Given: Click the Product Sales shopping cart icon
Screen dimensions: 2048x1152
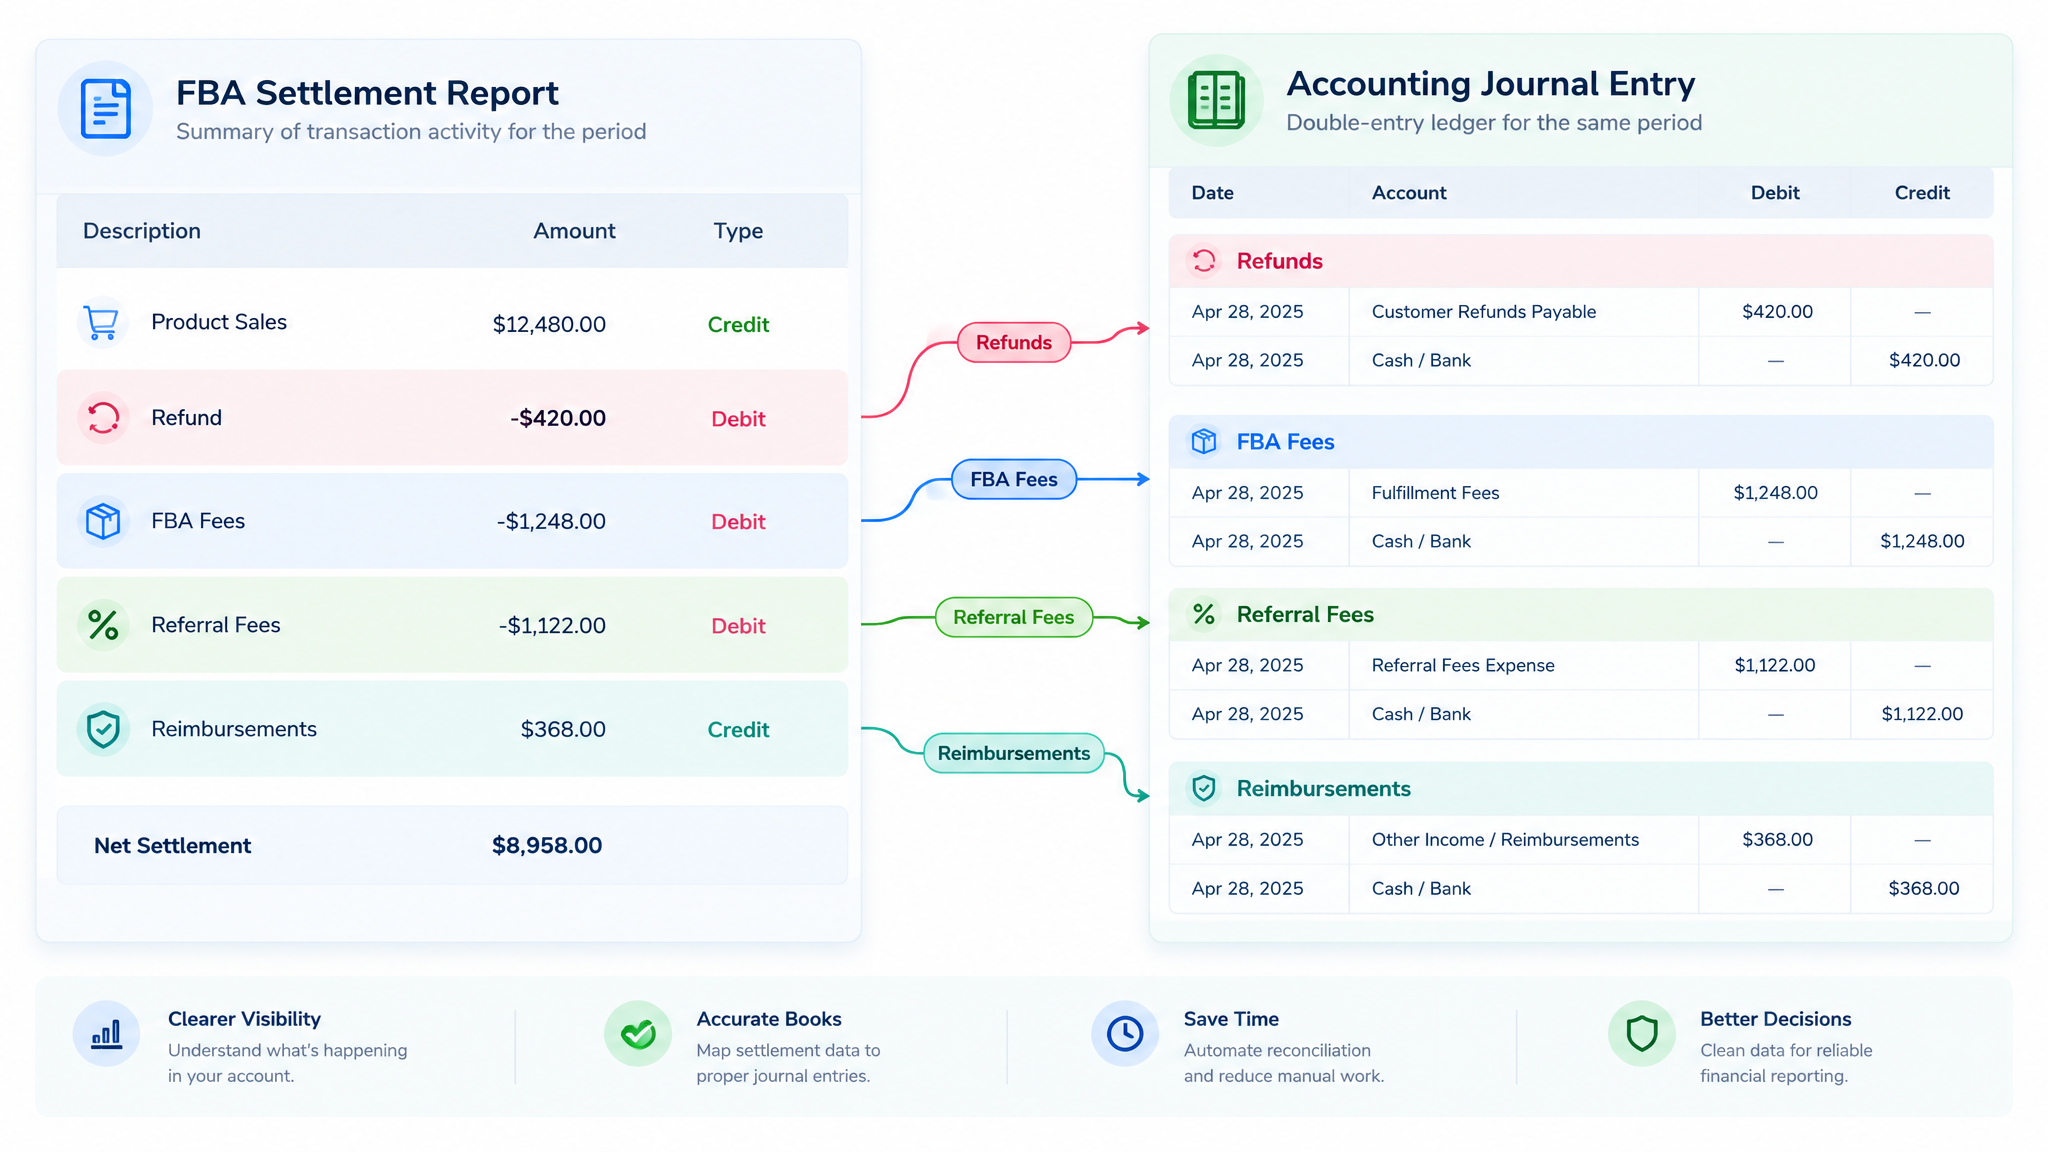Looking at the screenshot, I should 102,322.
